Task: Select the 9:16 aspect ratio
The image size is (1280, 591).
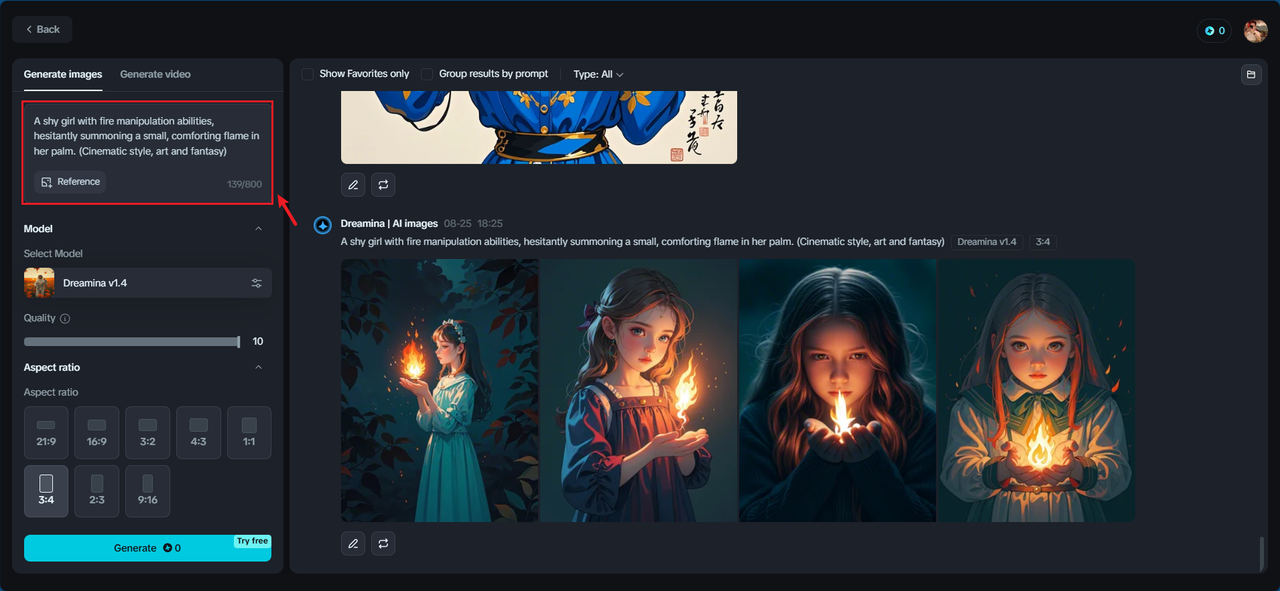Action: [147, 491]
